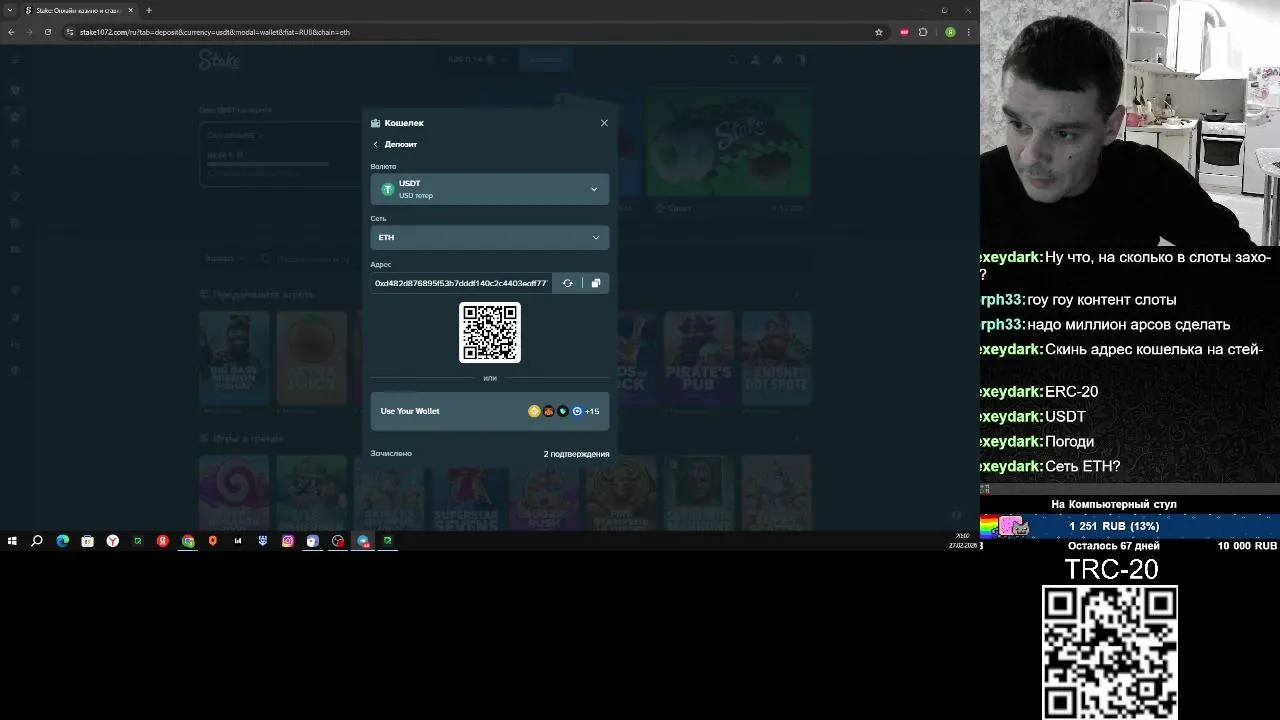Viewport: 1280px width, 720px height.
Task: Click the Осталось 67 дней text
Action: [x=1114, y=546]
